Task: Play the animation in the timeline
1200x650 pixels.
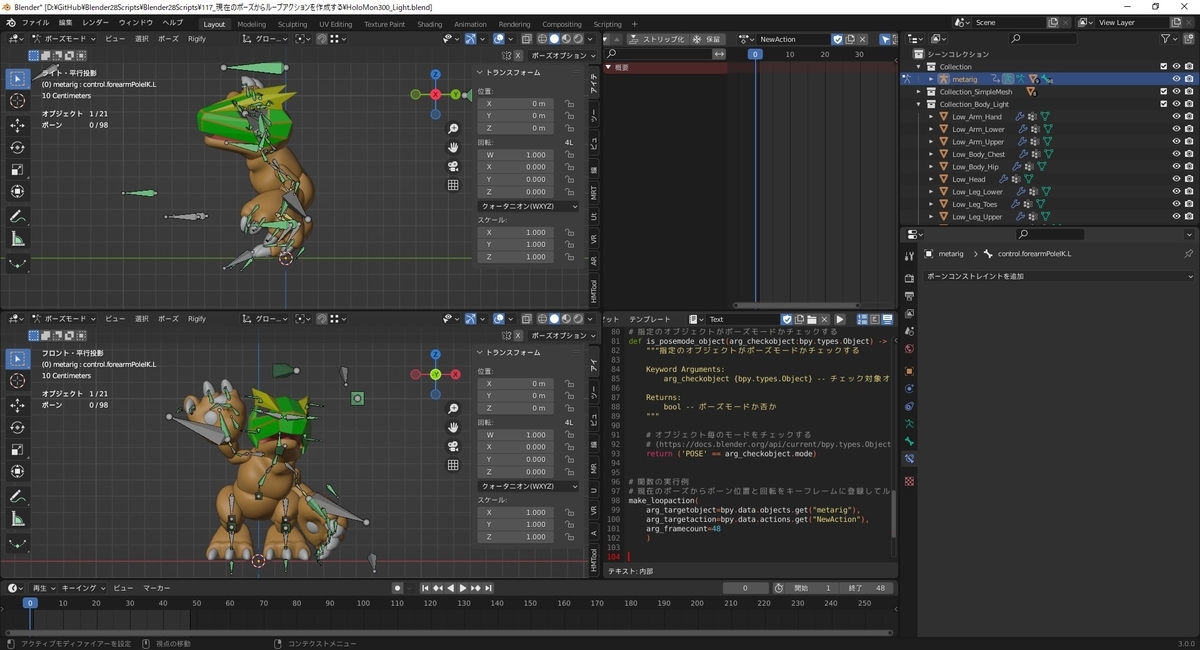Action: pyautogui.click(x=462, y=588)
